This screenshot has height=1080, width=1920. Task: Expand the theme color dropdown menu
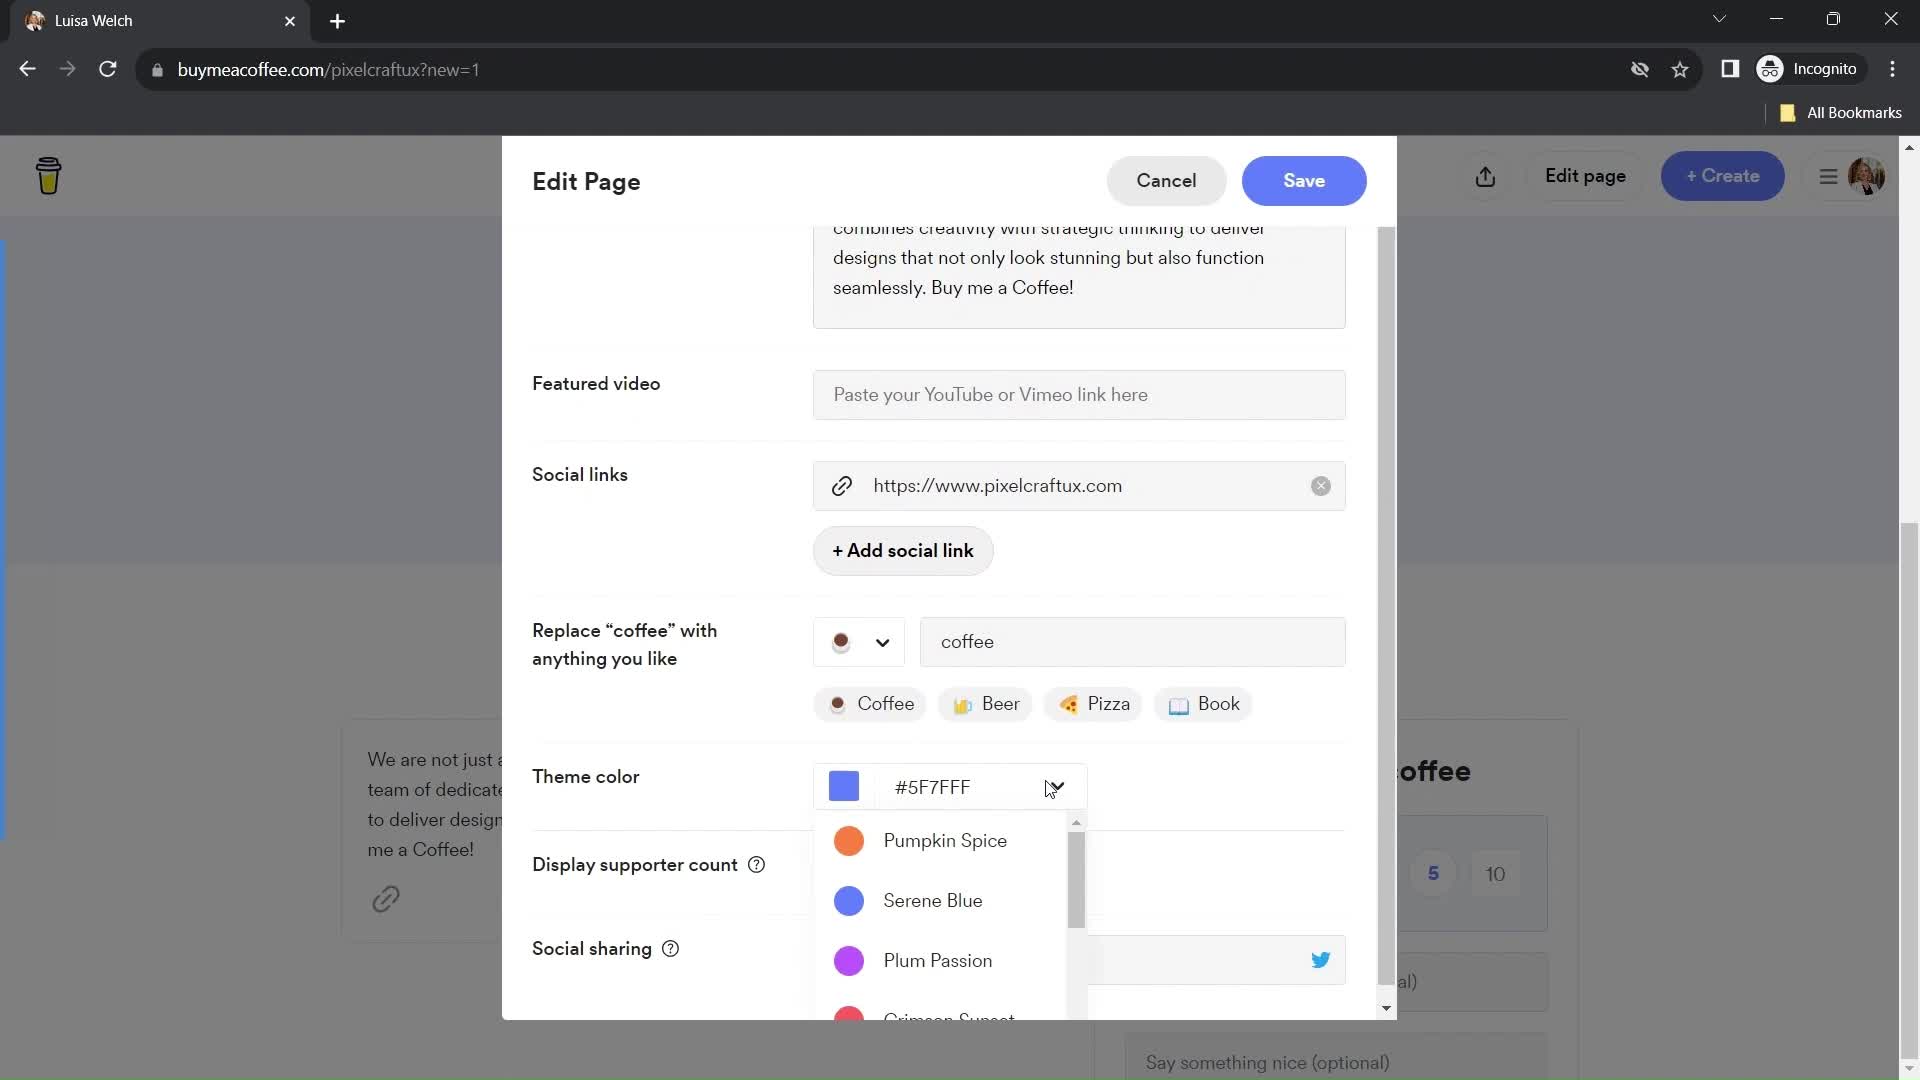pyautogui.click(x=1055, y=787)
